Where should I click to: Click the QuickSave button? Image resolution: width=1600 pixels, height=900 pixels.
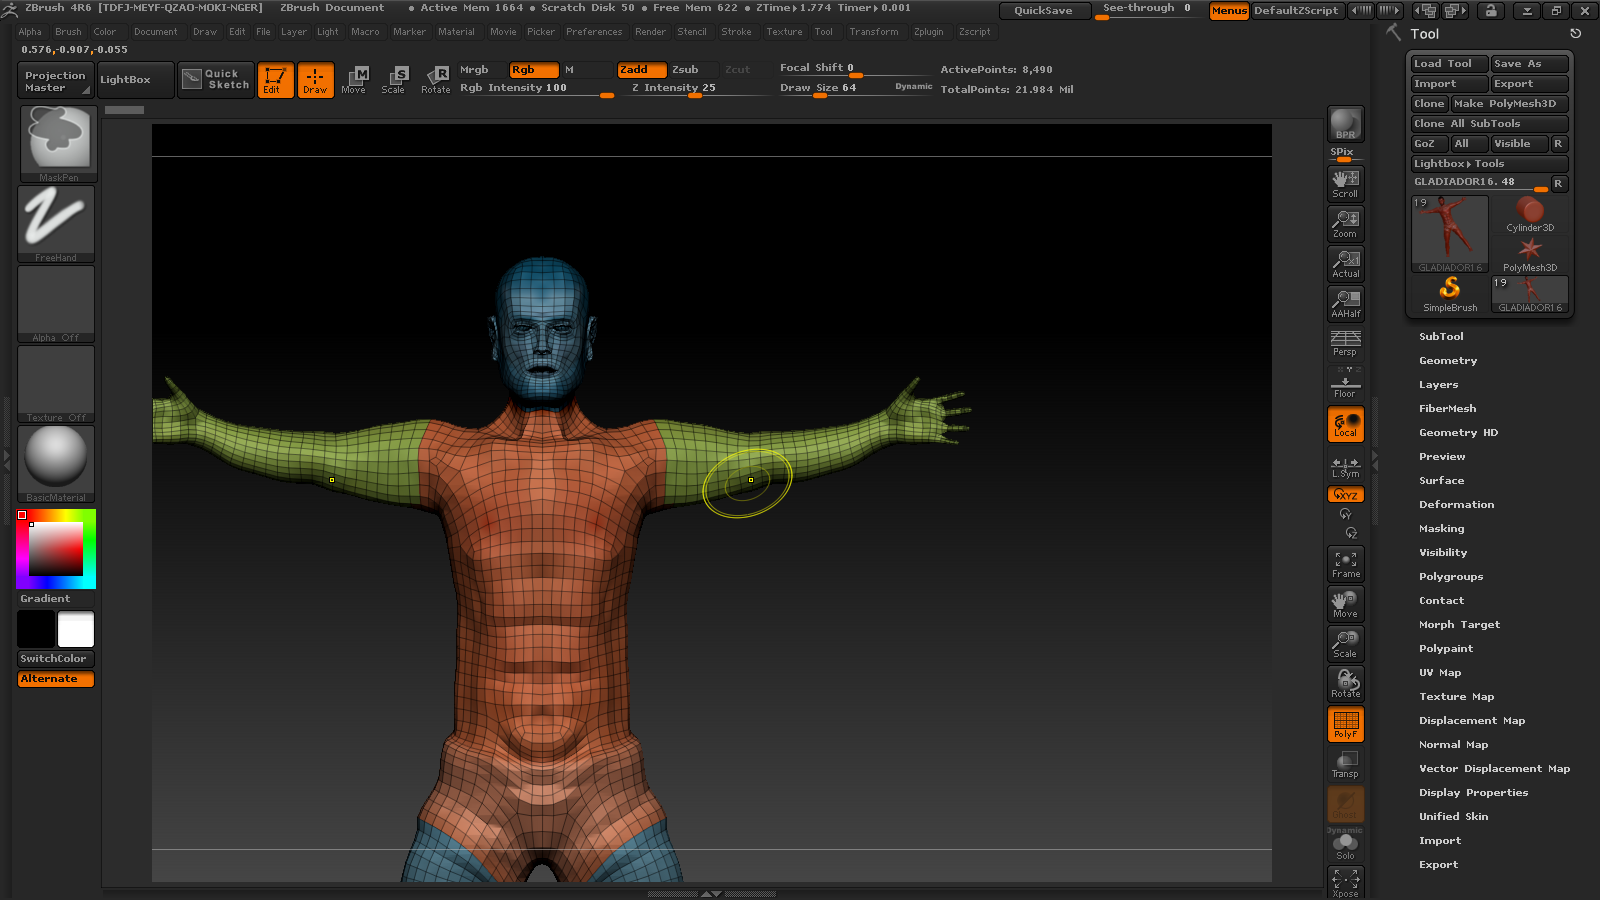click(x=1043, y=11)
